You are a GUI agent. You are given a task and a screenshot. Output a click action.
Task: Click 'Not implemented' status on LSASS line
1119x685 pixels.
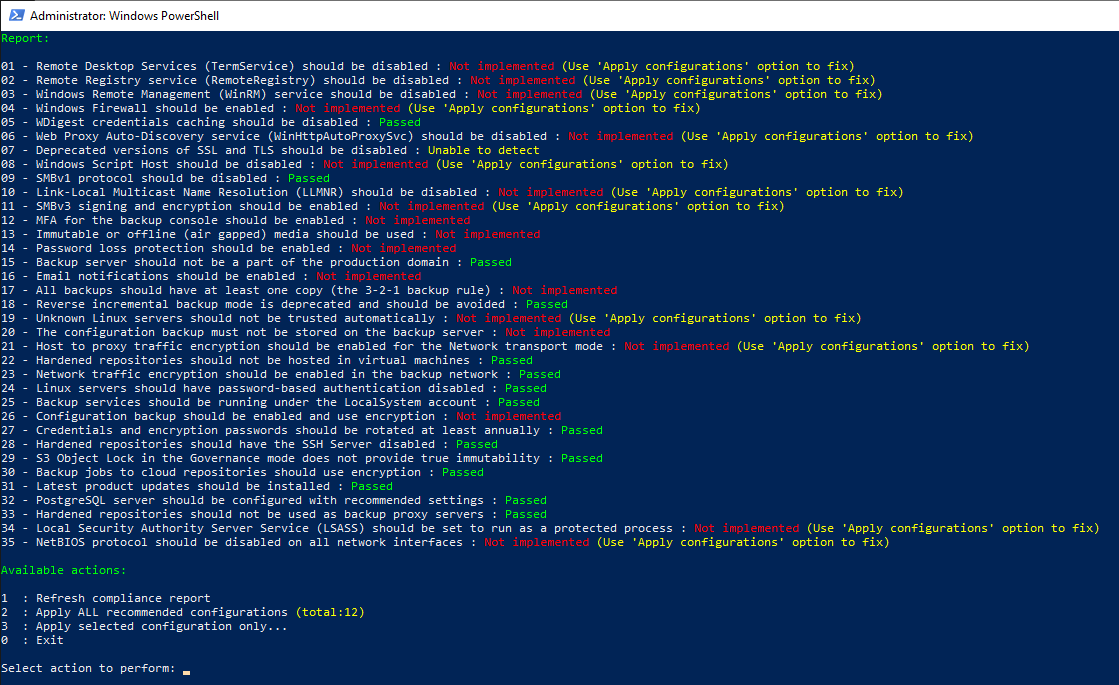[x=746, y=528]
